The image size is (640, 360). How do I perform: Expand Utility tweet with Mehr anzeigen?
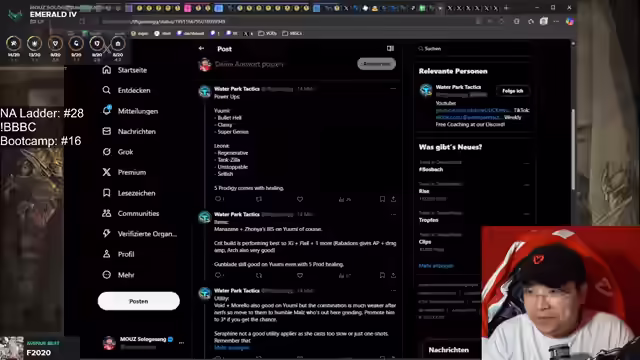[231, 348]
